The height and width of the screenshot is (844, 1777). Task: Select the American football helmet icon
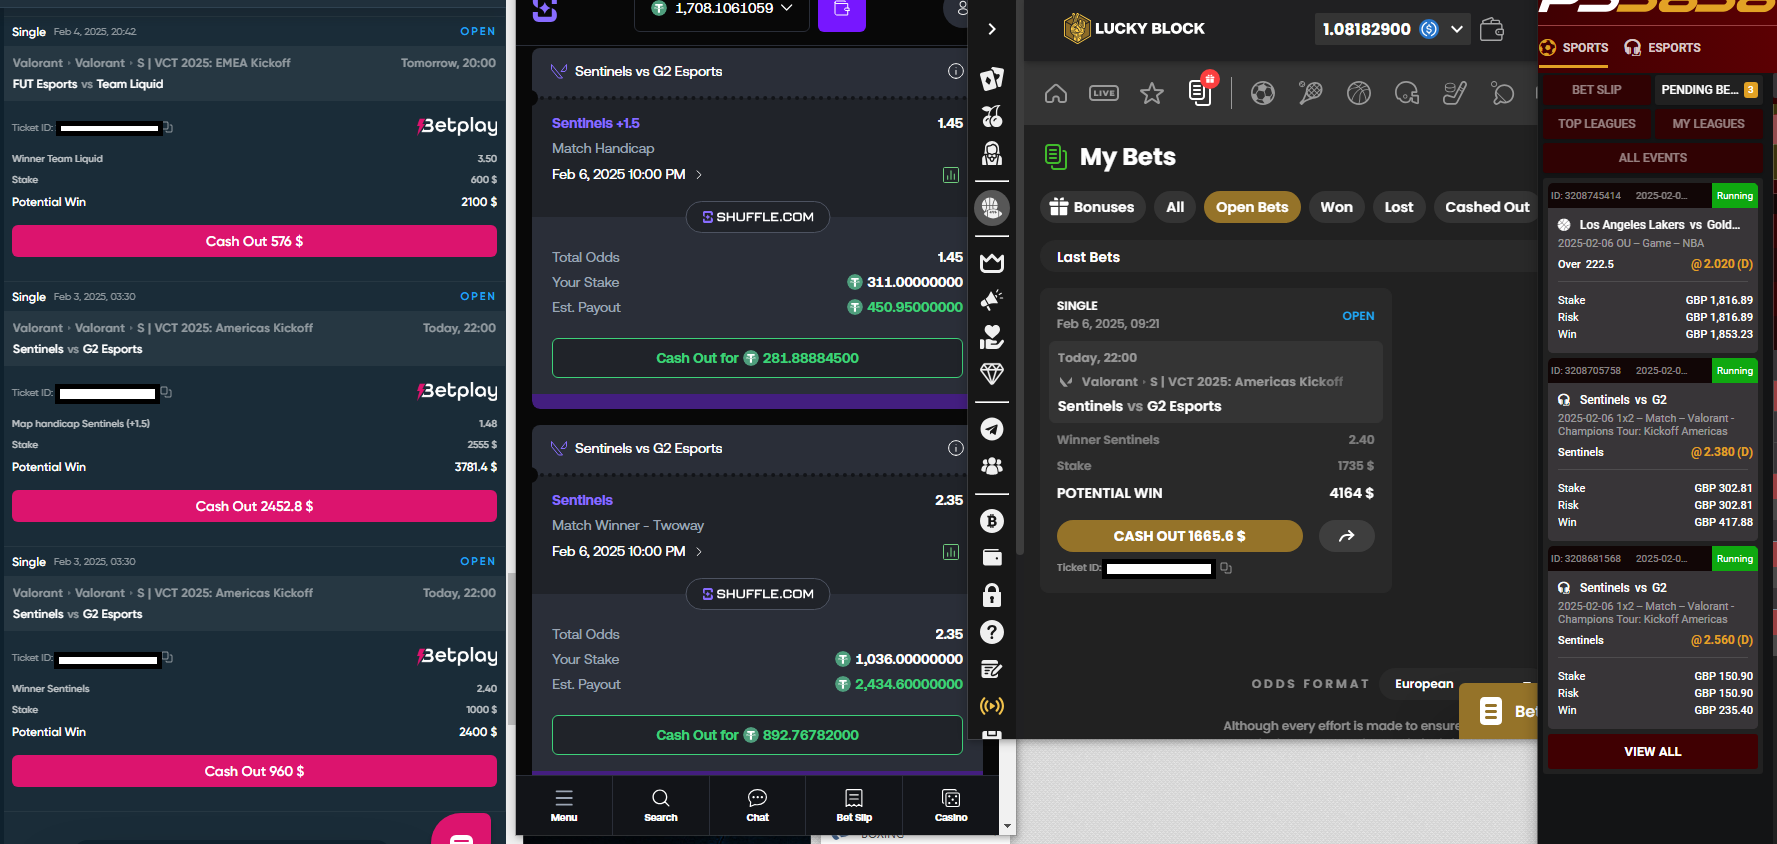point(1407,94)
